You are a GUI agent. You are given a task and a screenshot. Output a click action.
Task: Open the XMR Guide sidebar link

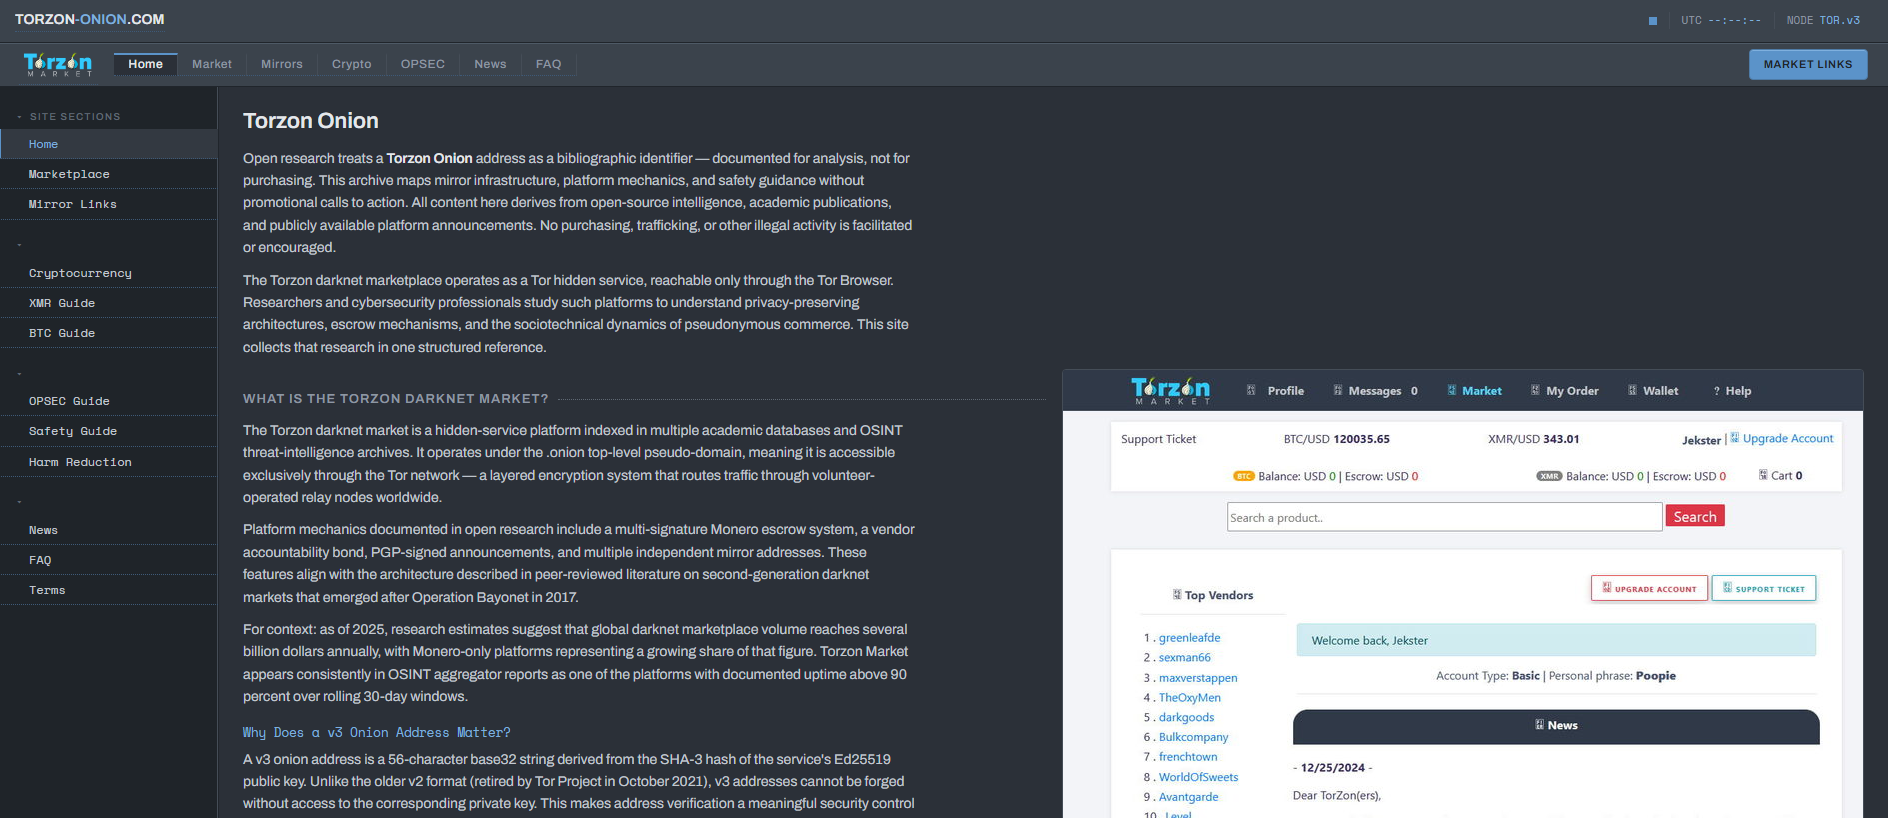pyautogui.click(x=109, y=303)
